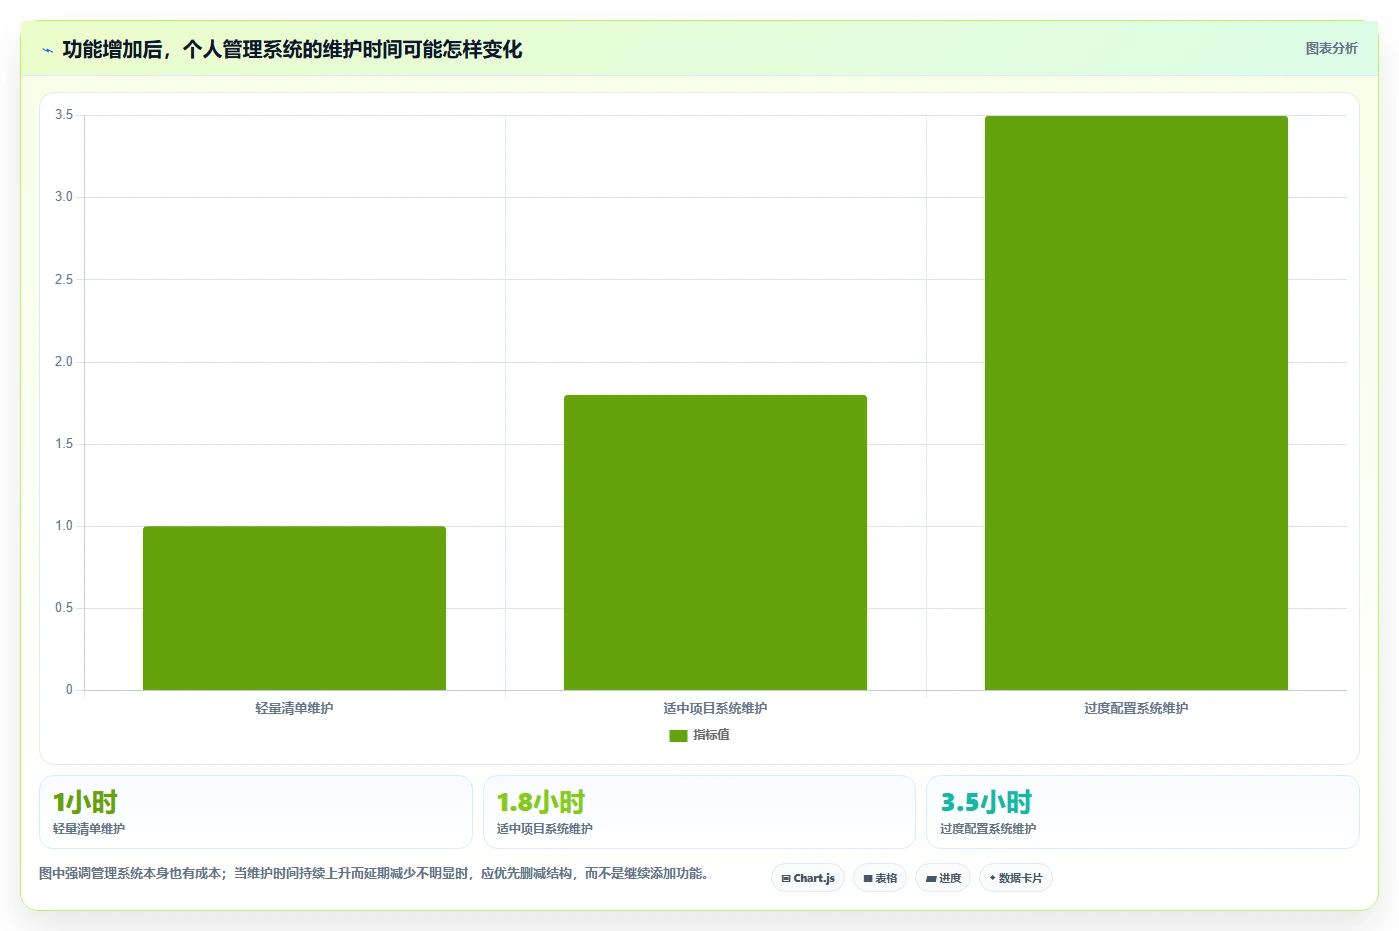Click the 3.0 y-axis tick label
Image resolution: width=1399 pixels, height=931 pixels.
tap(64, 197)
